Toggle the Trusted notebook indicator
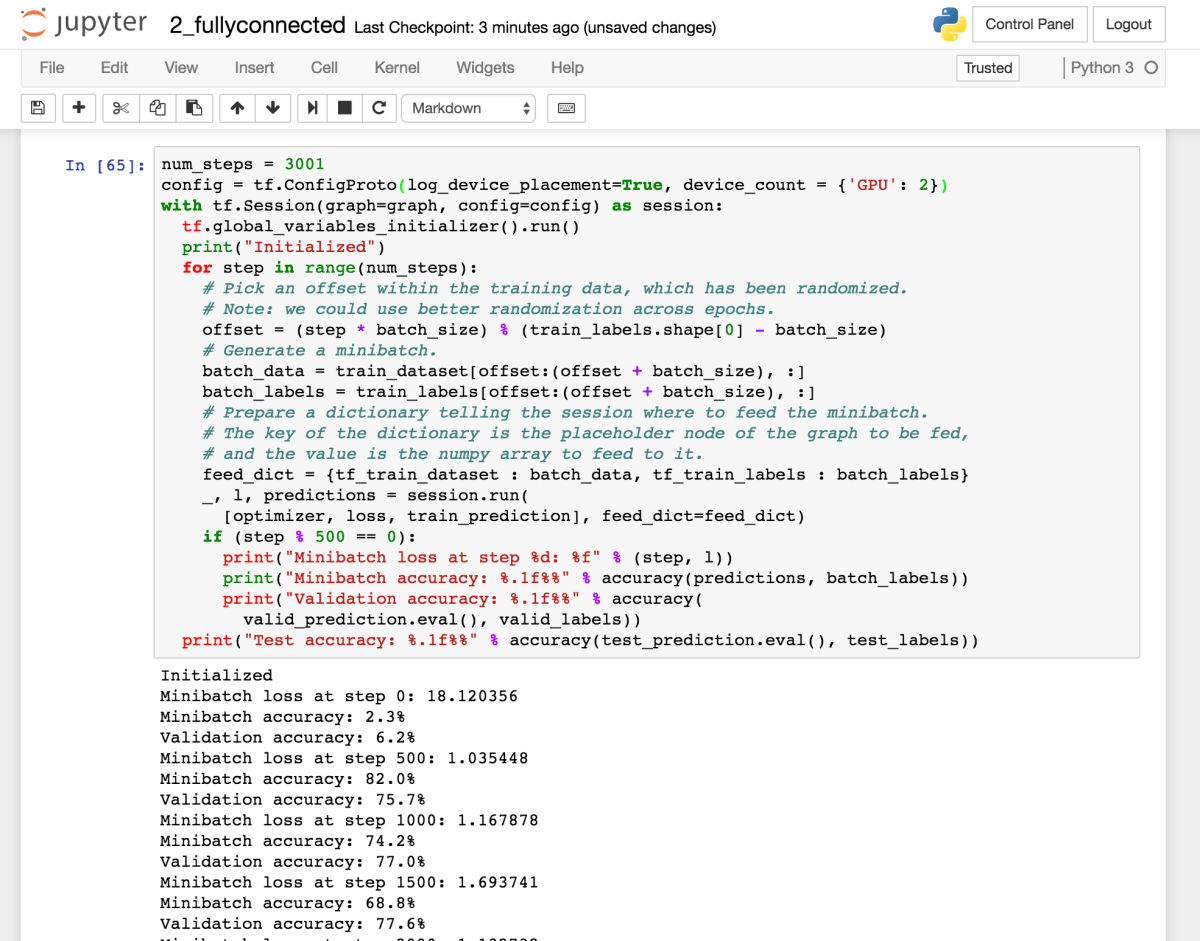 (988, 68)
